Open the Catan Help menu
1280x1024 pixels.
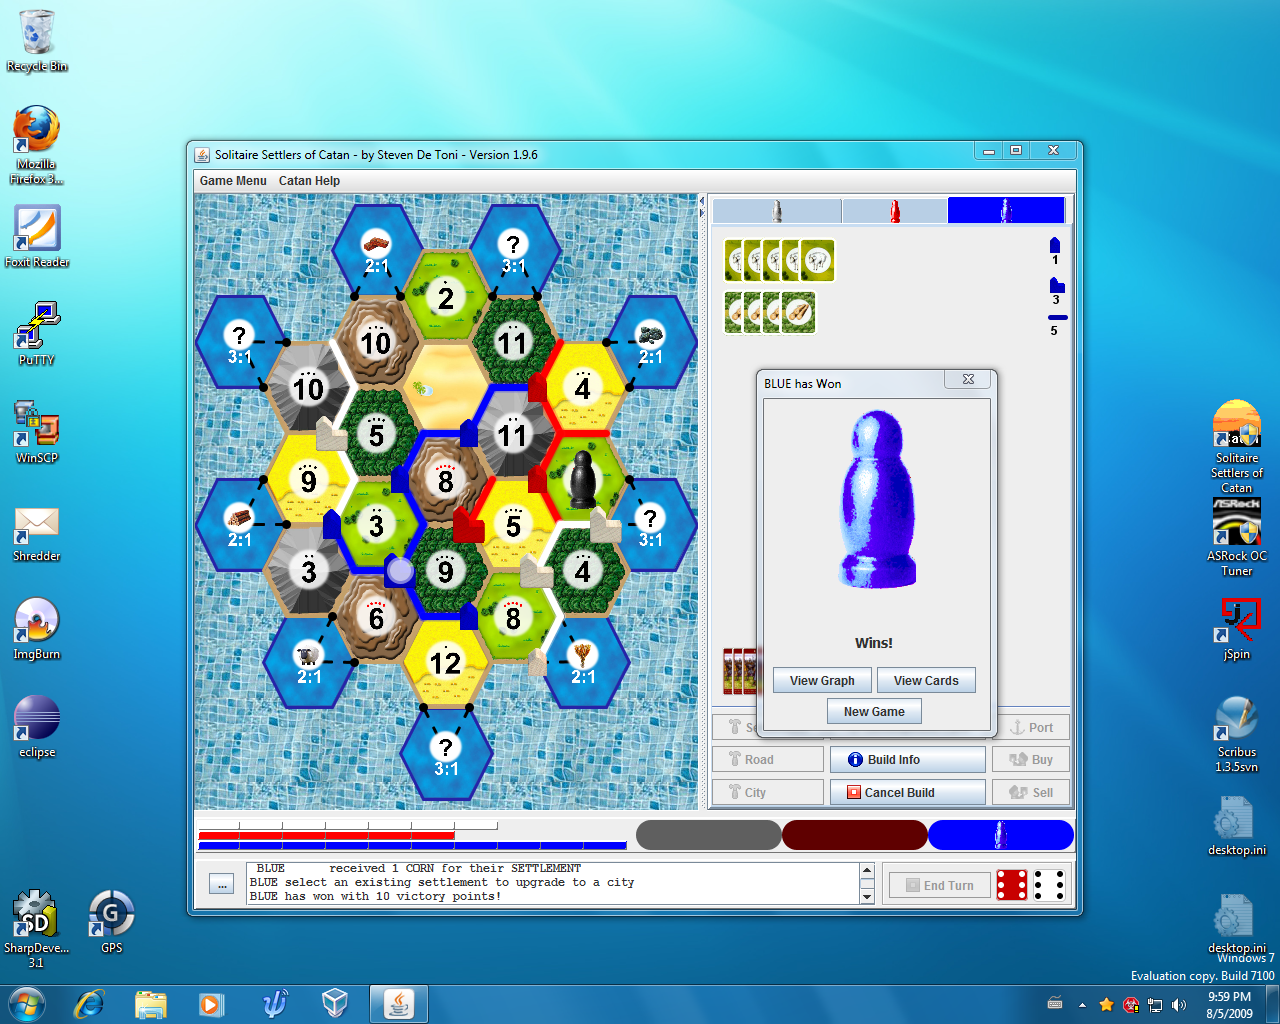309,181
